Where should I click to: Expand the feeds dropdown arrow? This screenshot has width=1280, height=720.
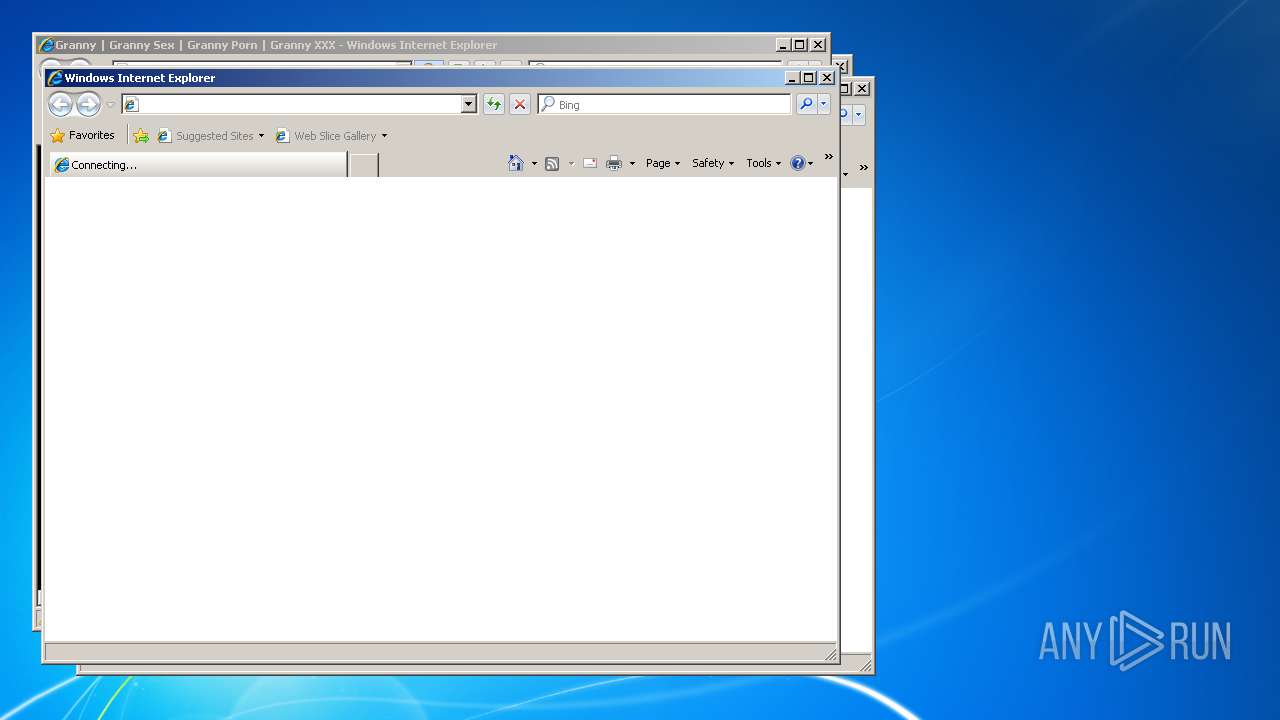click(571, 163)
